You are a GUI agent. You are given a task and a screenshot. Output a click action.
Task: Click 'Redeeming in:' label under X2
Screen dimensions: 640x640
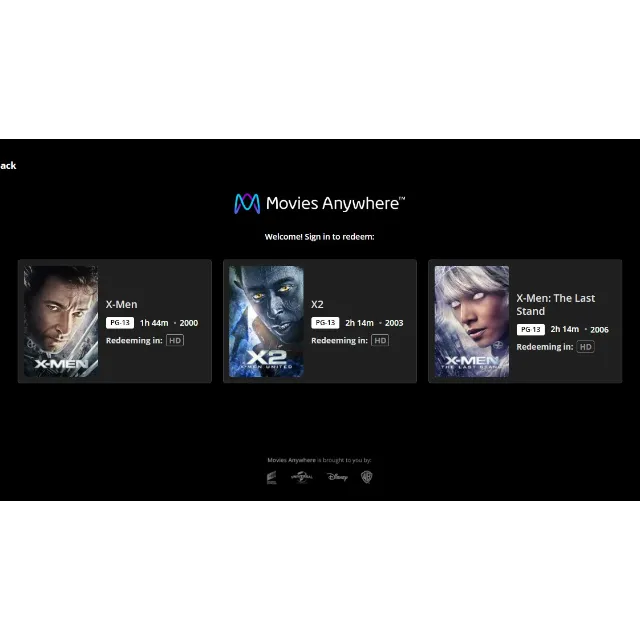tap(339, 340)
